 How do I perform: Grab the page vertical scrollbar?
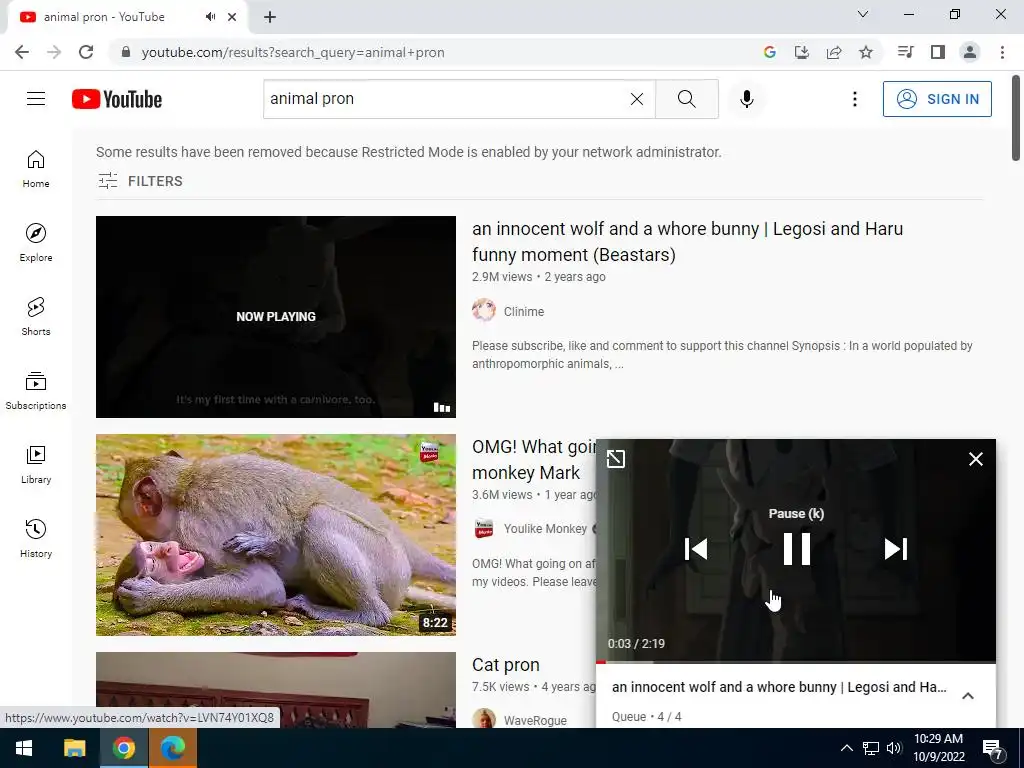[1016, 118]
